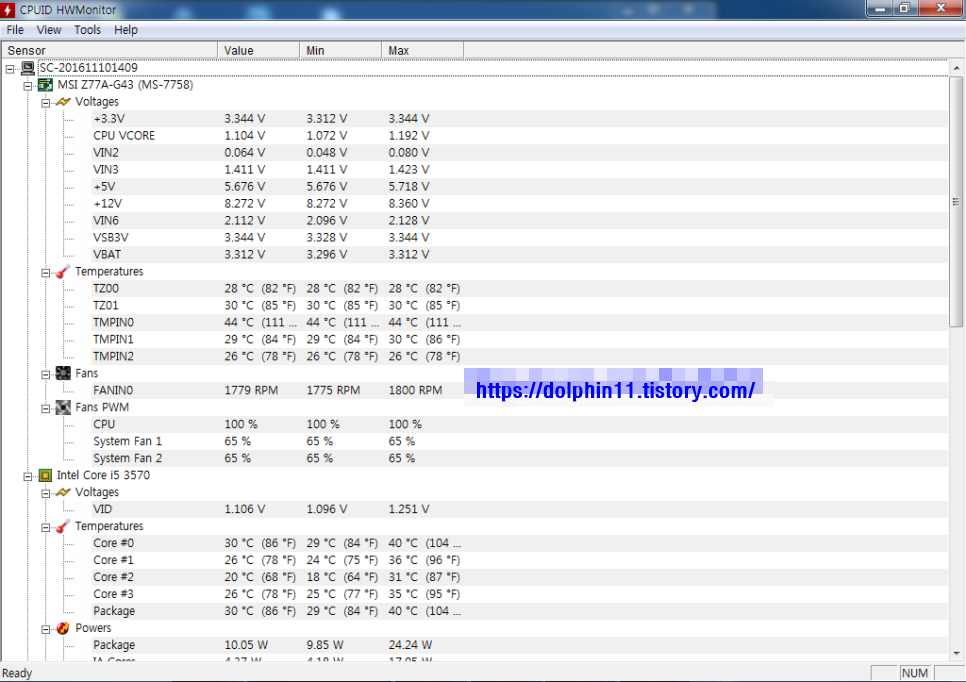Collapse the Fans PWM group

tap(46, 408)
